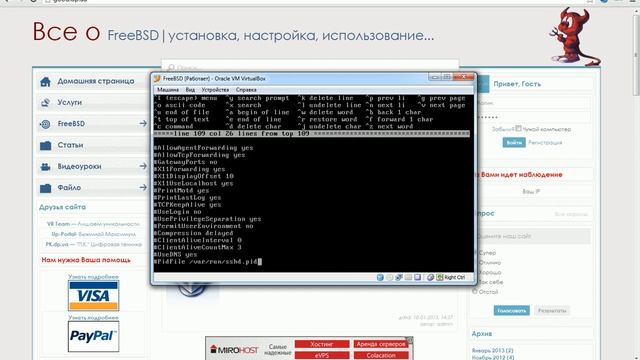Click the network adapter indicator in VirtualBox status bar
The image size is (640, 360).
399,277
